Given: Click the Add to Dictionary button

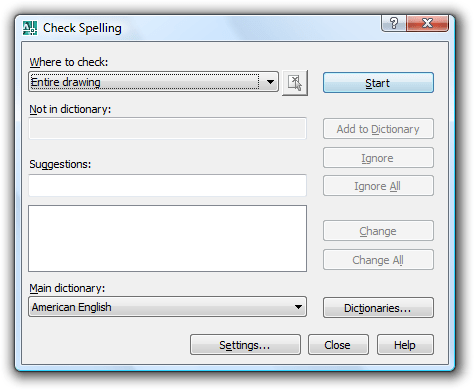Looking at the screenshot, I should 378,129.
